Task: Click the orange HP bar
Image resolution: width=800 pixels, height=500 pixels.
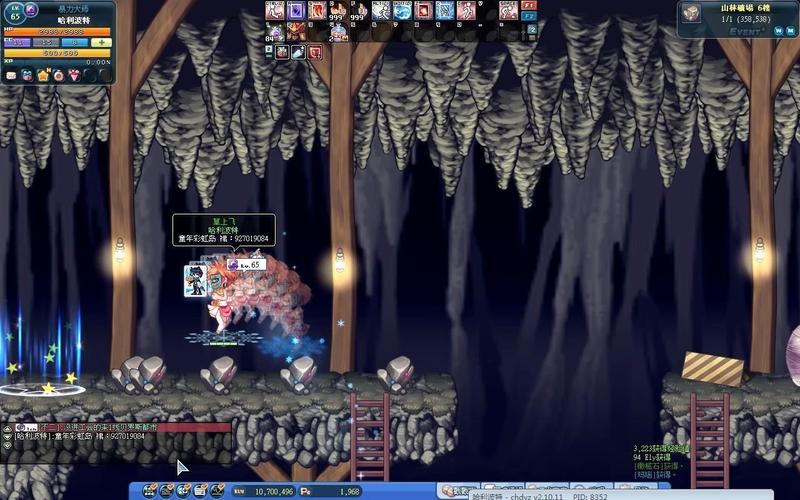Action: 56,32
